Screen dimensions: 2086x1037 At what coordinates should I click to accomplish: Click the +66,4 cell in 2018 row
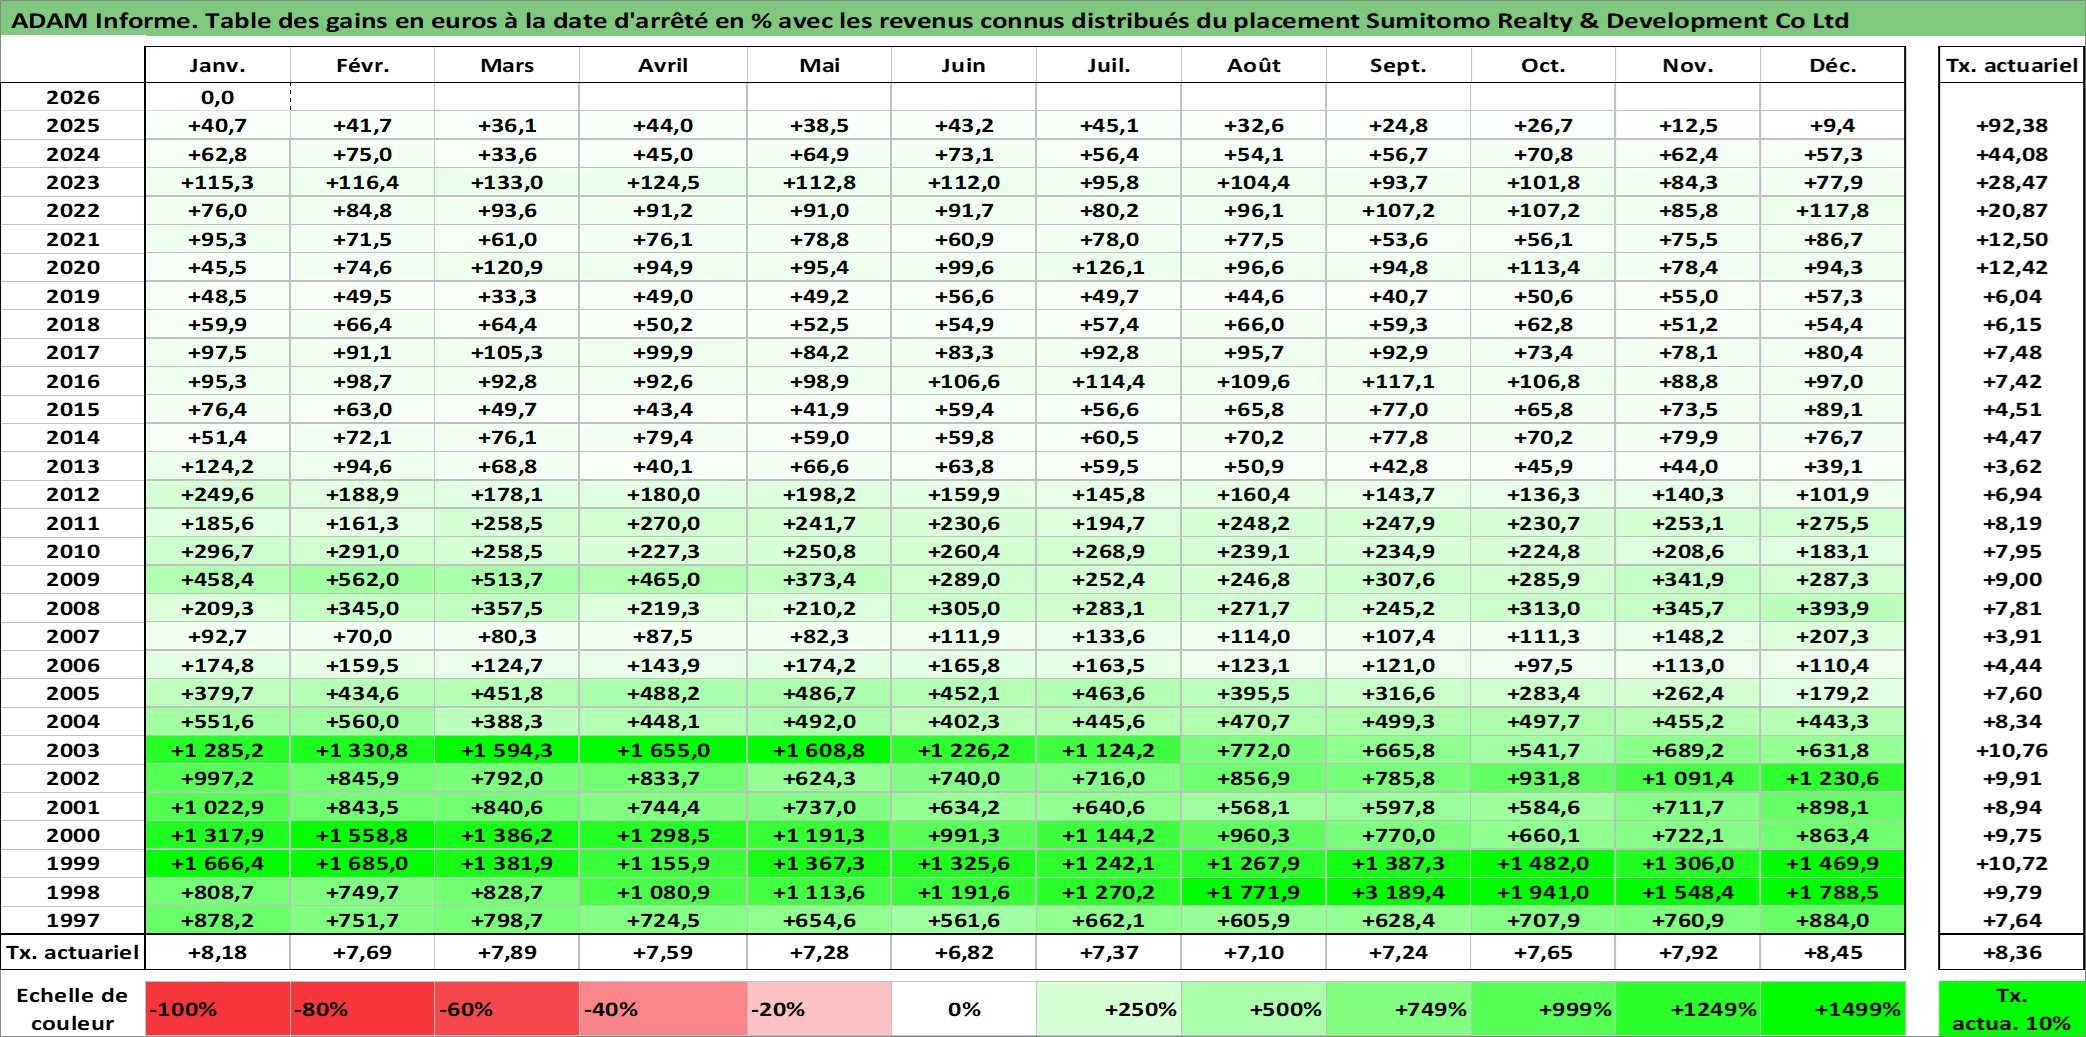tap(362, 324)
